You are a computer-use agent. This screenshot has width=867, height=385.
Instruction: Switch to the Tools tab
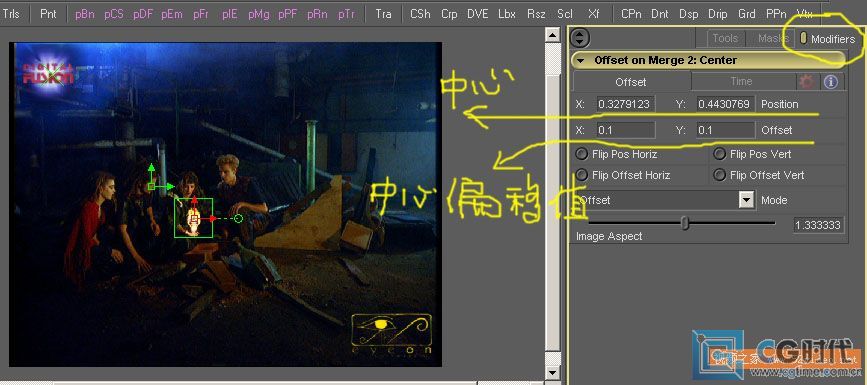[725, 38]
